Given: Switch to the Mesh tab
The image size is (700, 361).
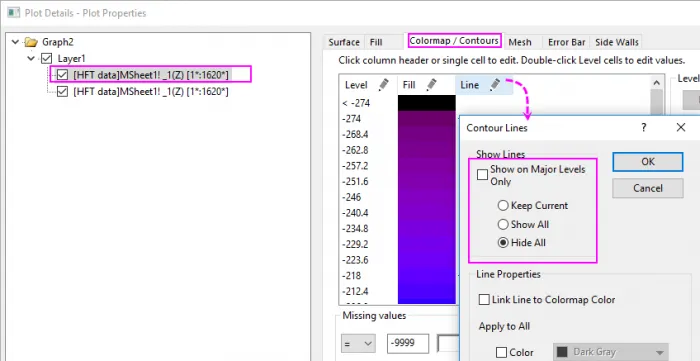Looking at the screenshot, I should (520, 42).
